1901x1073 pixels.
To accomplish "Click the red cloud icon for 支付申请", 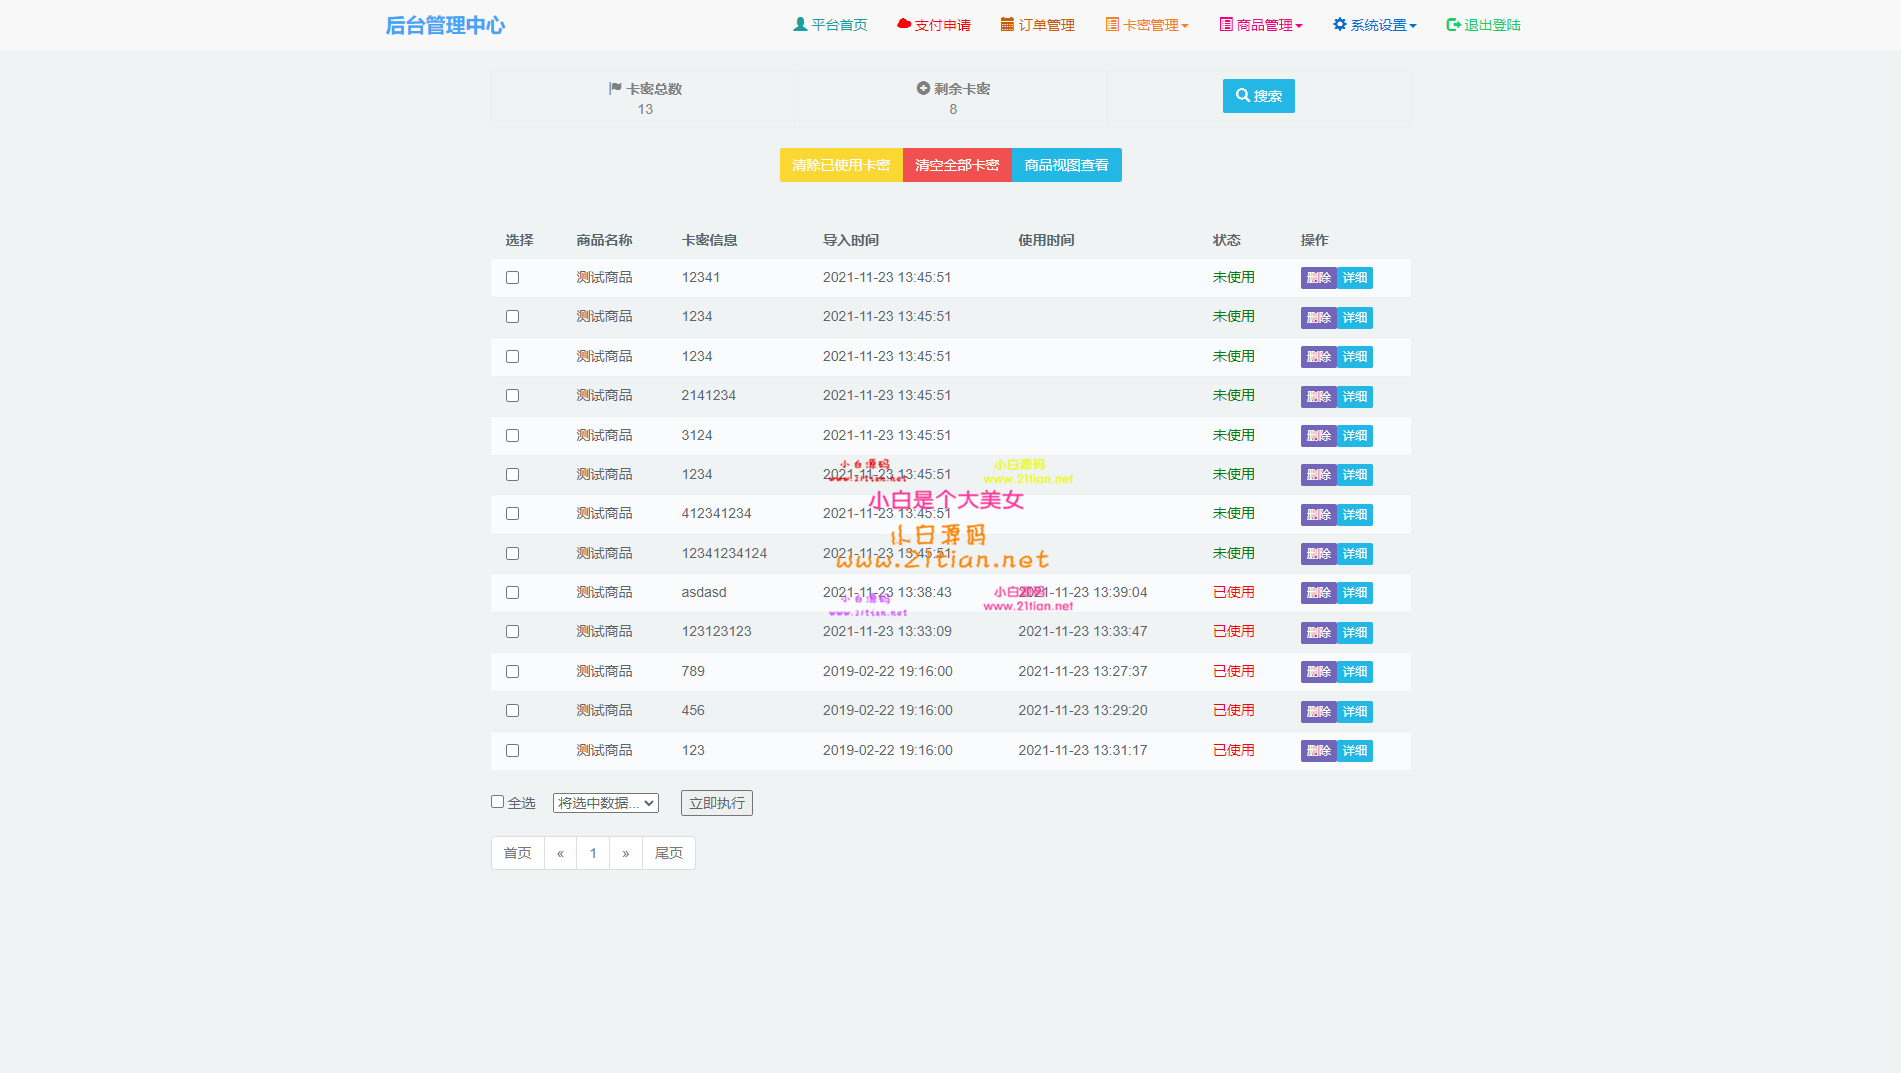I will tap(904, 24).
